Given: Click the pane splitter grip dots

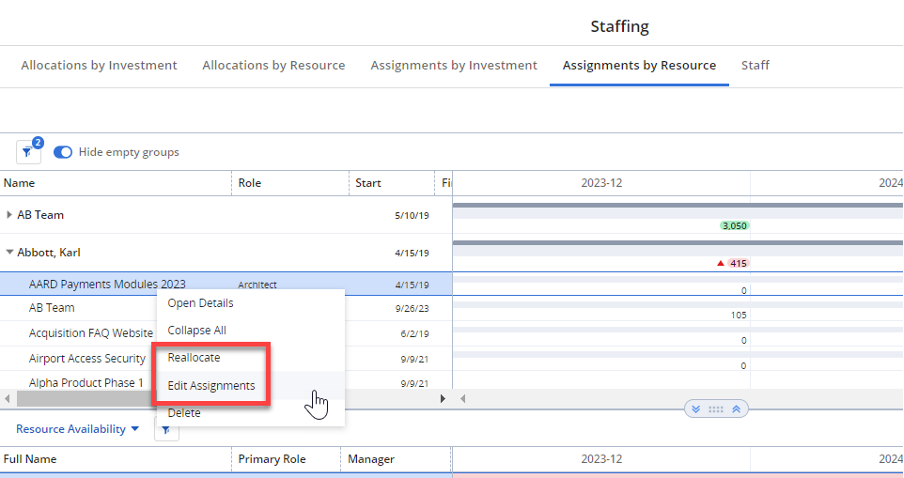Looking at the screenshot, I should (716, 409).
